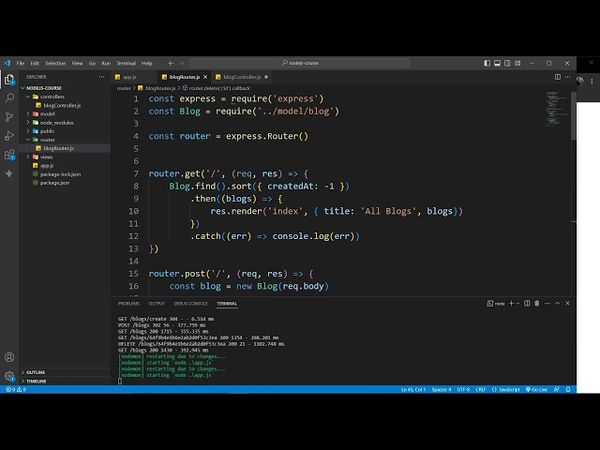
Task: Expand the Timeline section
Action: click(x=65, y=381)
